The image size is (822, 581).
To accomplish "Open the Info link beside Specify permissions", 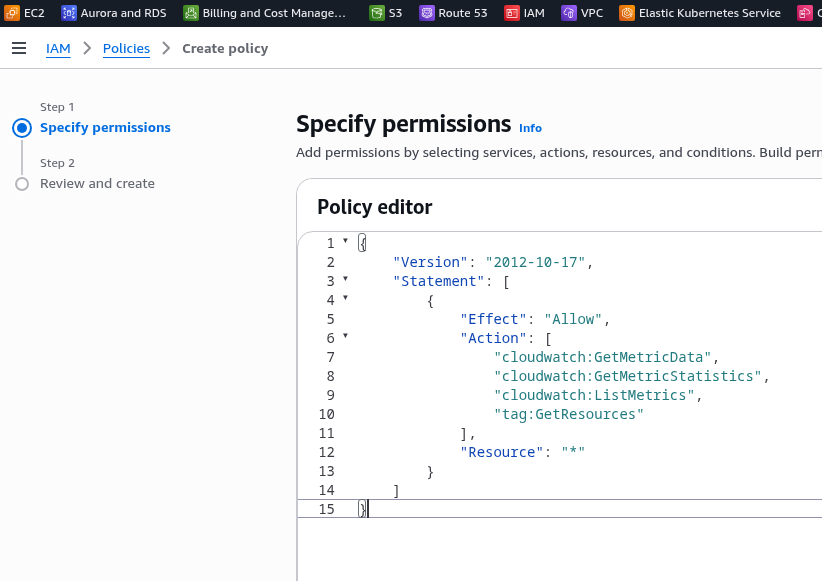I will pyautogui.click(x=530, y=128).
